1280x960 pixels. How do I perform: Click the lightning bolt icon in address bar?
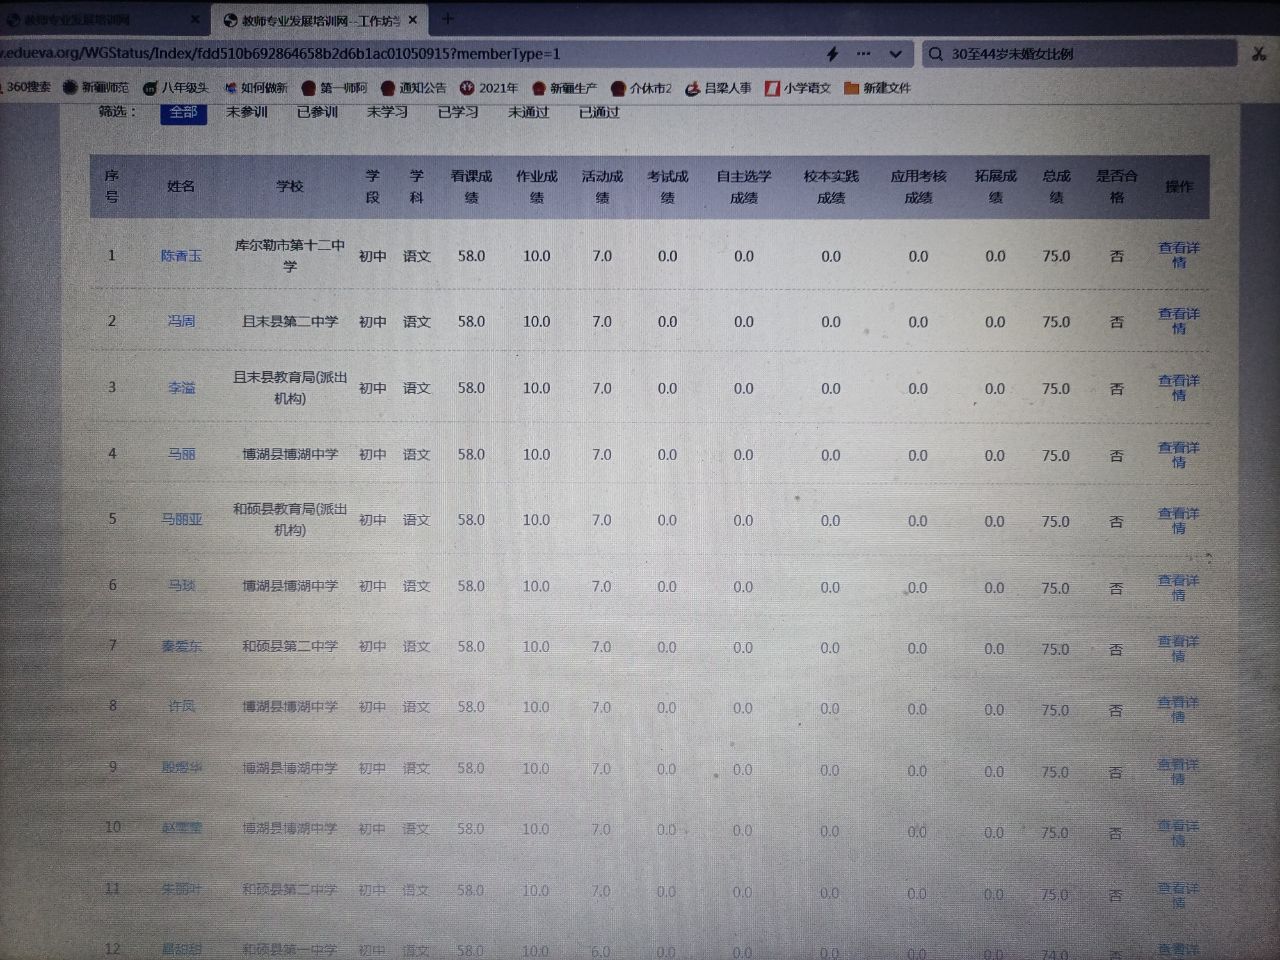[x=832, y=54]
